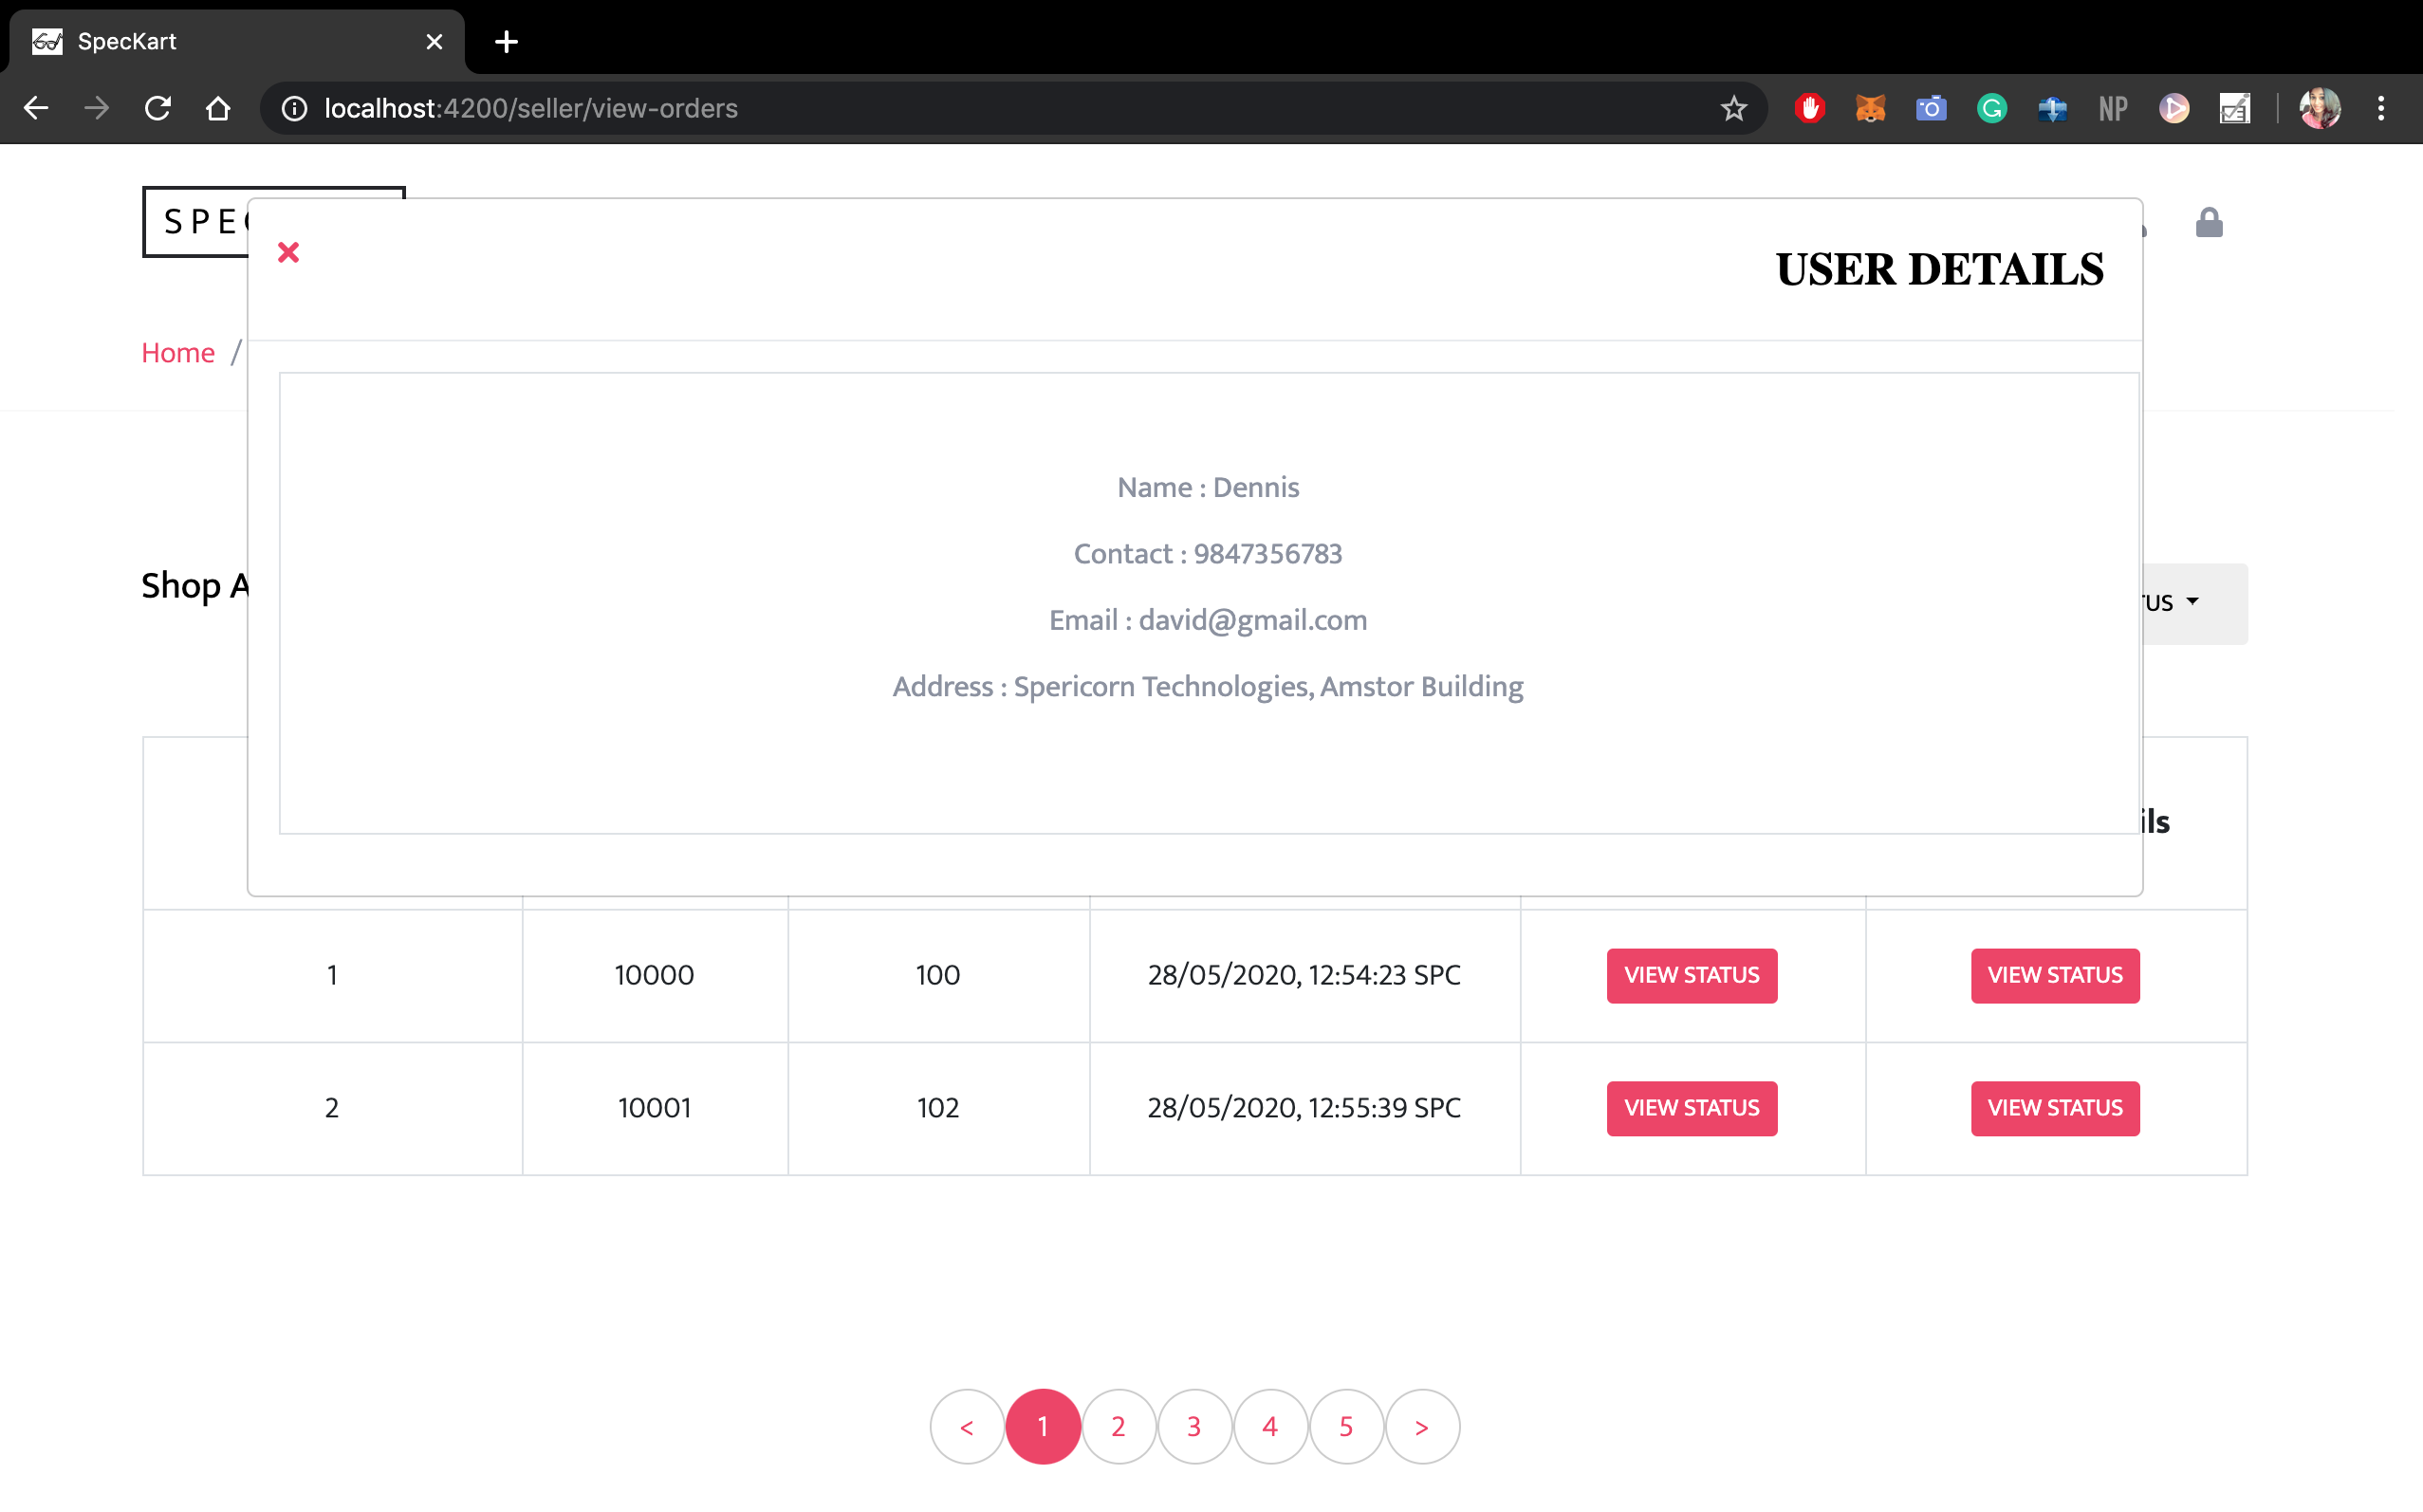Bookmark this page with the star icon
This screenshot has width=2423, height=1512.
[1733, 108]
